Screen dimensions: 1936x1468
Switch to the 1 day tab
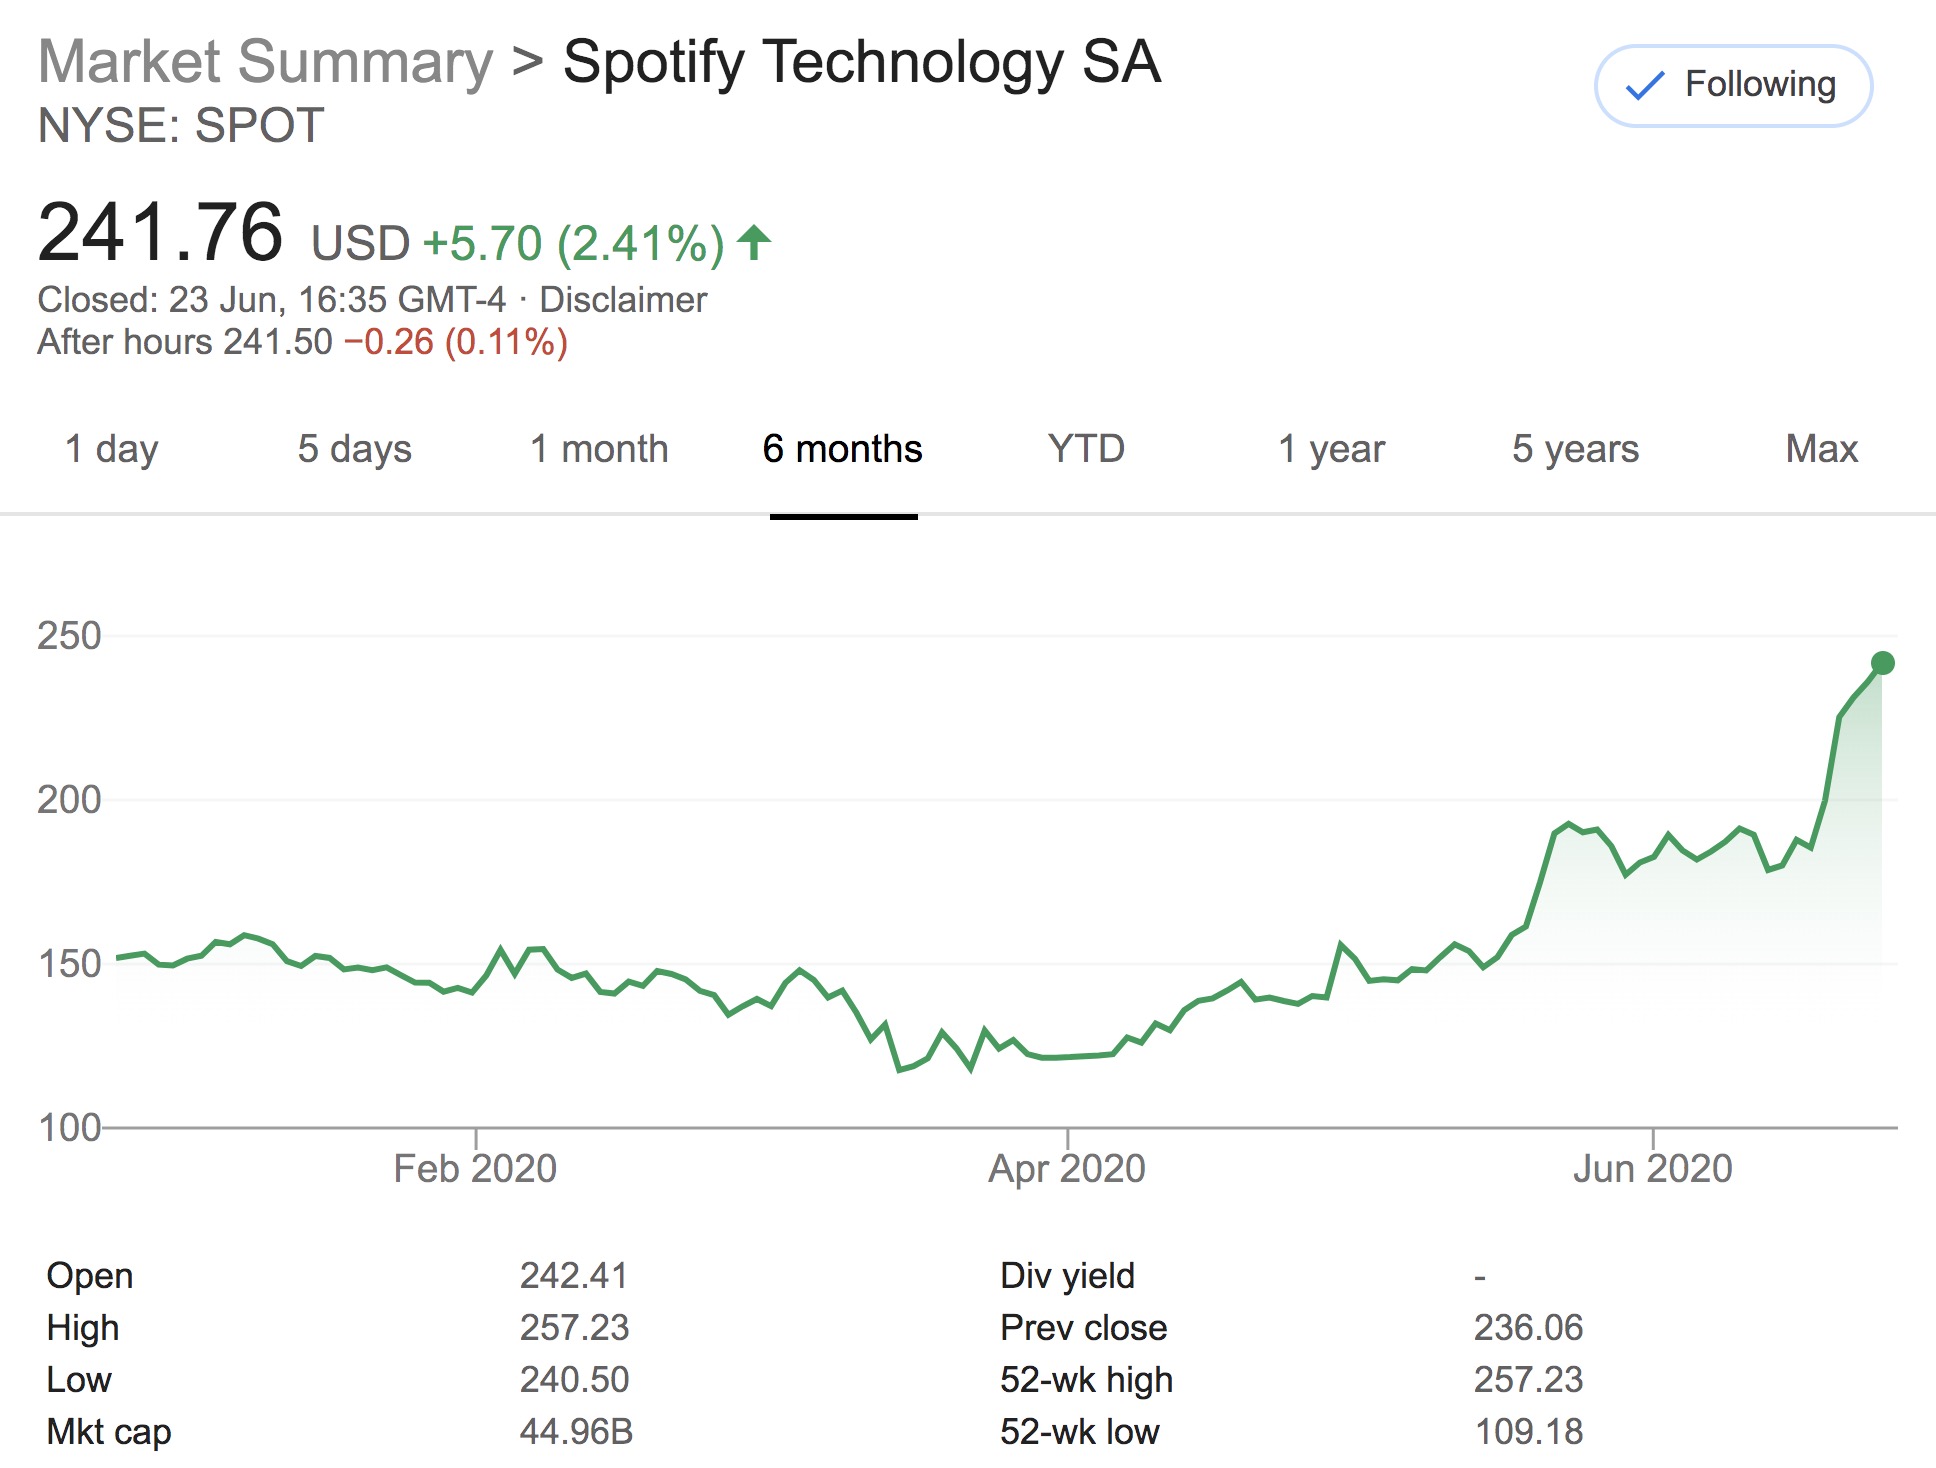(x=111, y=449)
